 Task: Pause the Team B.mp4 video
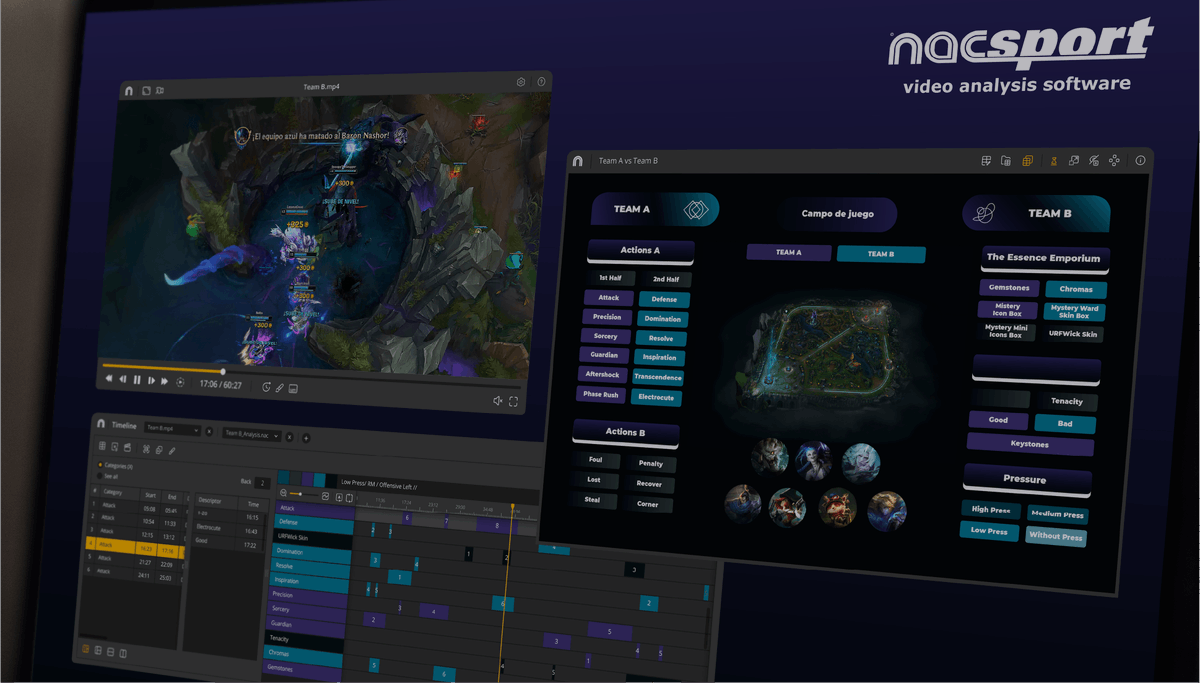(137, 380)
